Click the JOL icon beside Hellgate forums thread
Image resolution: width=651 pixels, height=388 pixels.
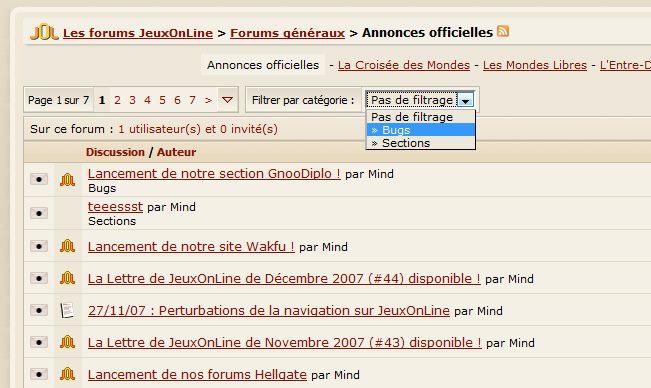(x=67, y=374)
